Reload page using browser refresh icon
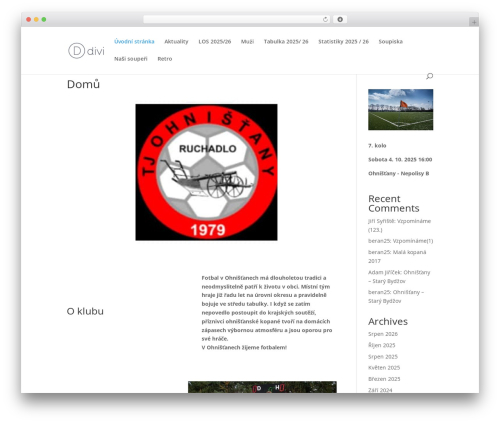The width and height of the screenshot is (500, 423). 325,19
